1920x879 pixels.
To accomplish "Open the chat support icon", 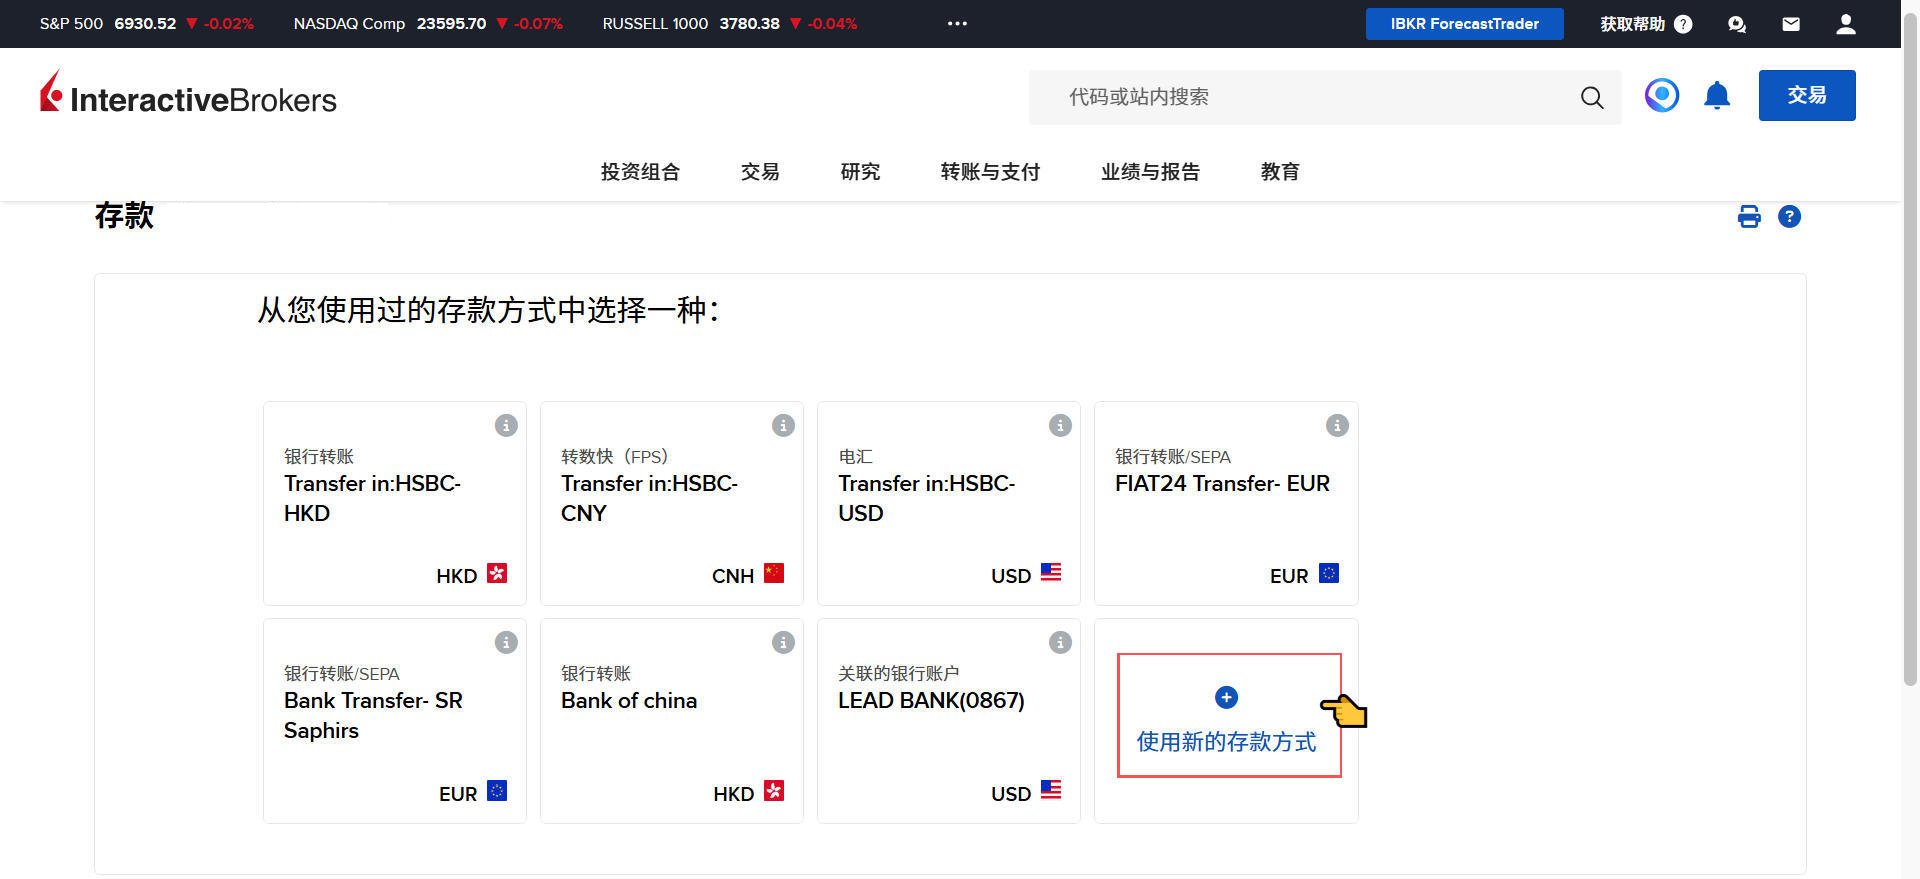I will tap(1737, 24).
